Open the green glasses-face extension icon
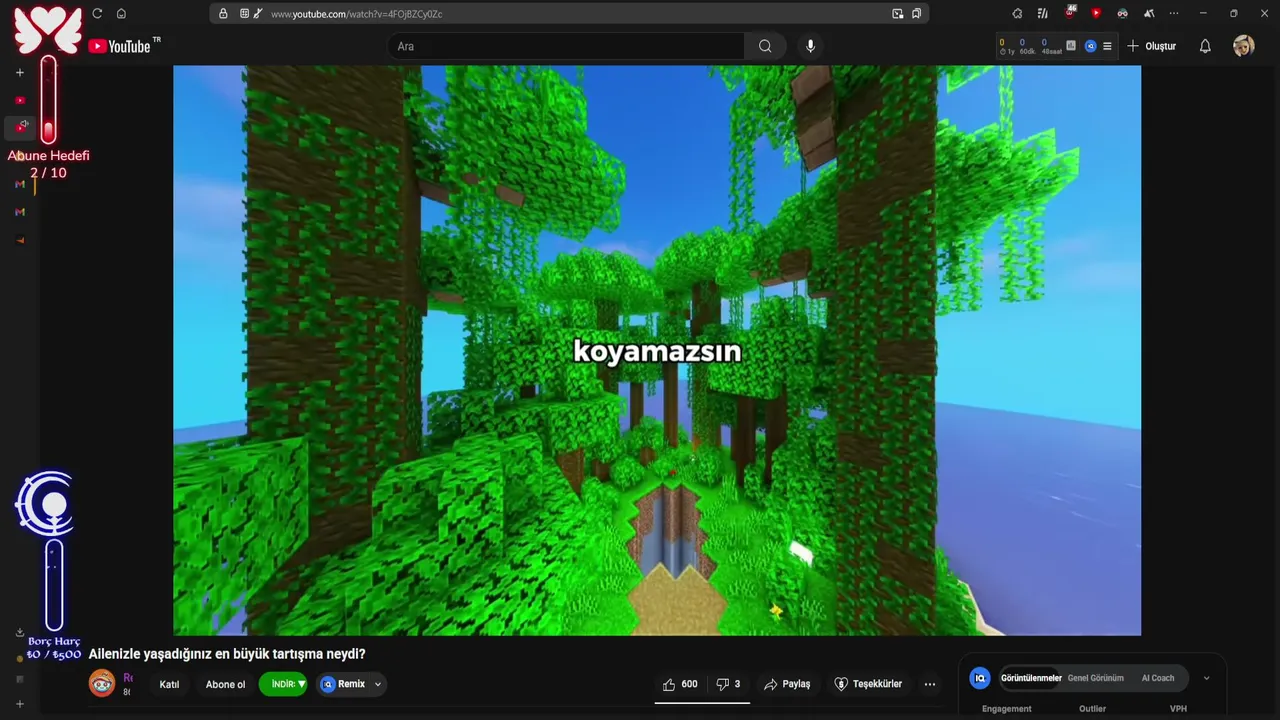This screenshot has height=720, width=1280. [x=1122, y=14]
